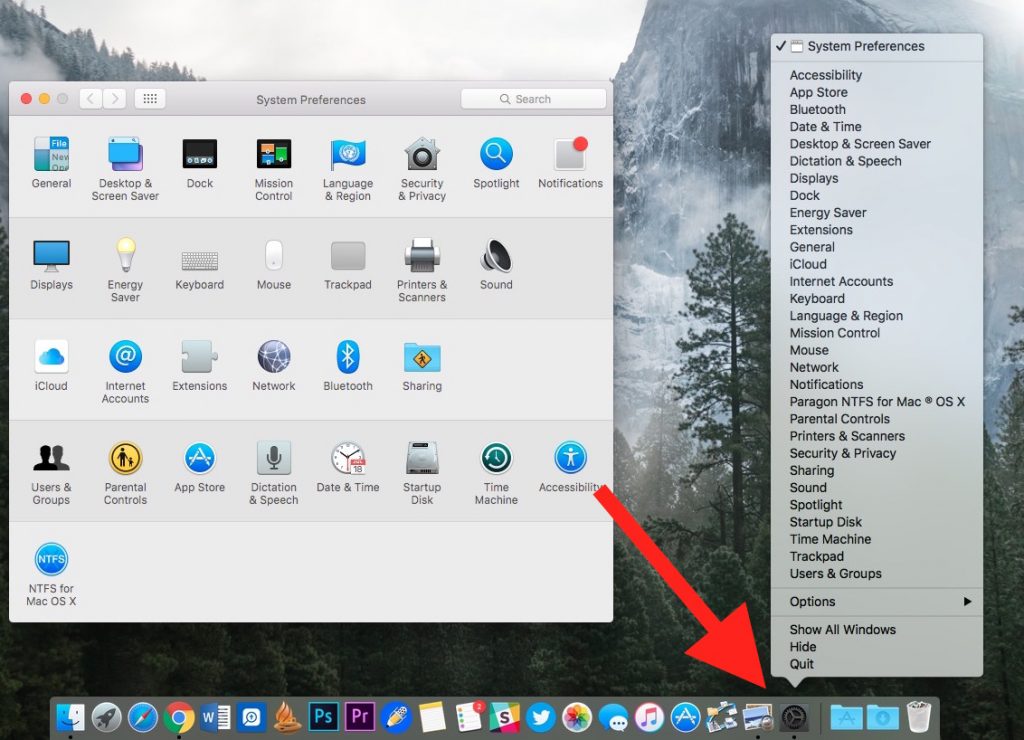Open Notifications pane icon in Preferences window
Image resolution: width=1024 pixels, height=740 pixels.
tap(570, 154)
